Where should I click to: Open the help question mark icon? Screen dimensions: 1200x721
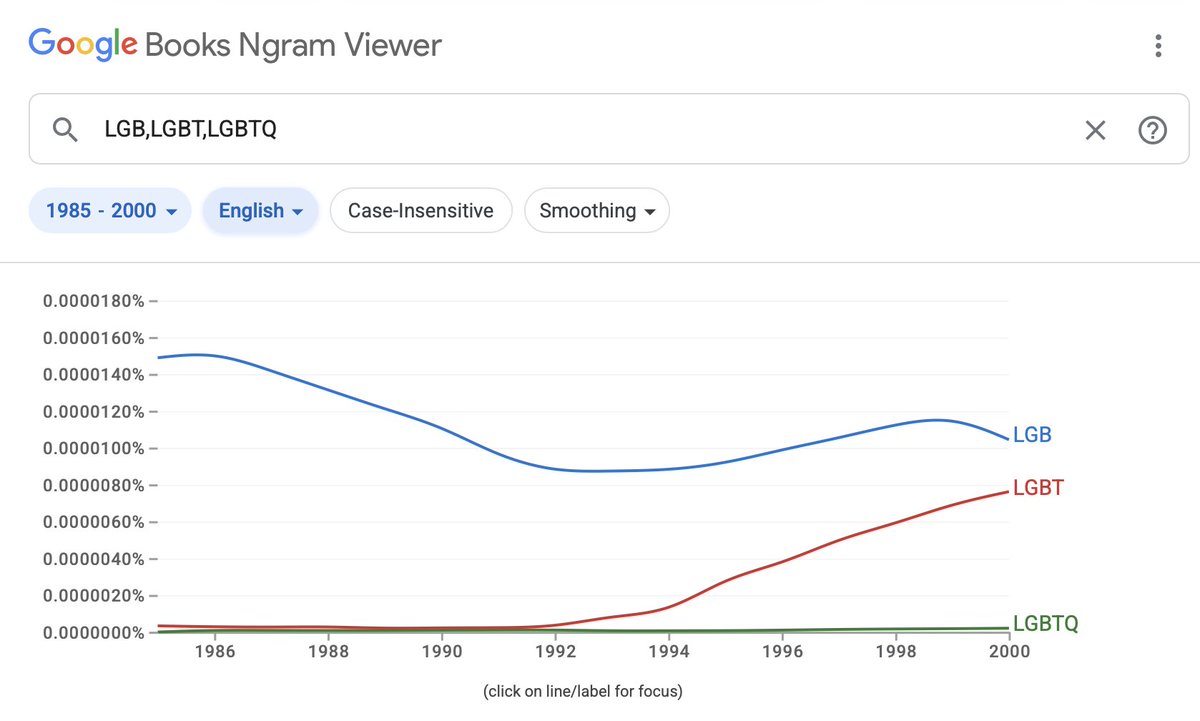(1153, 130)
